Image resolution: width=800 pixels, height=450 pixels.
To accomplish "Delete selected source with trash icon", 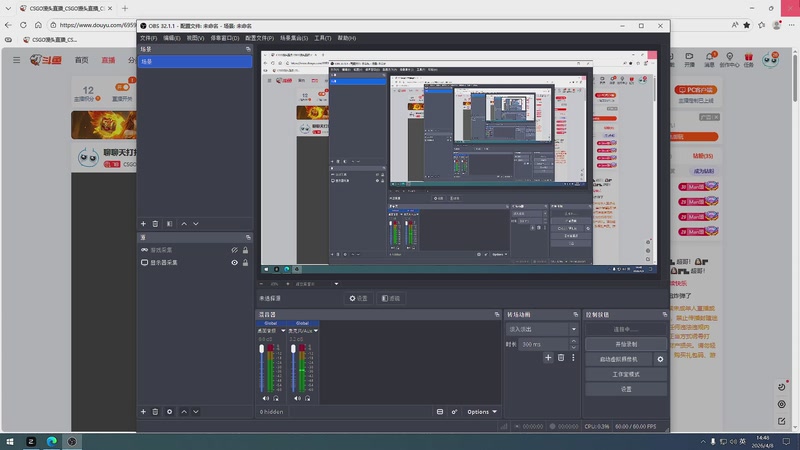I will click(156, 412).
